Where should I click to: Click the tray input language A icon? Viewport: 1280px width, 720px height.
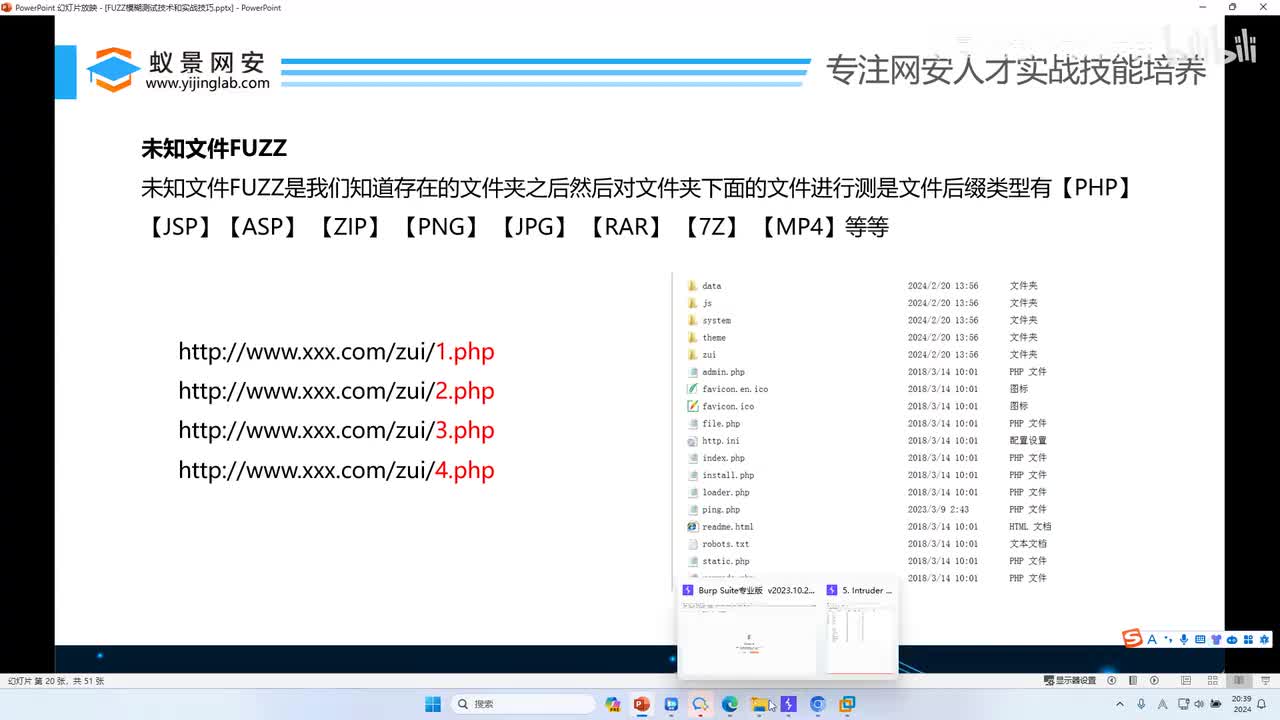tap(1162, 704)
